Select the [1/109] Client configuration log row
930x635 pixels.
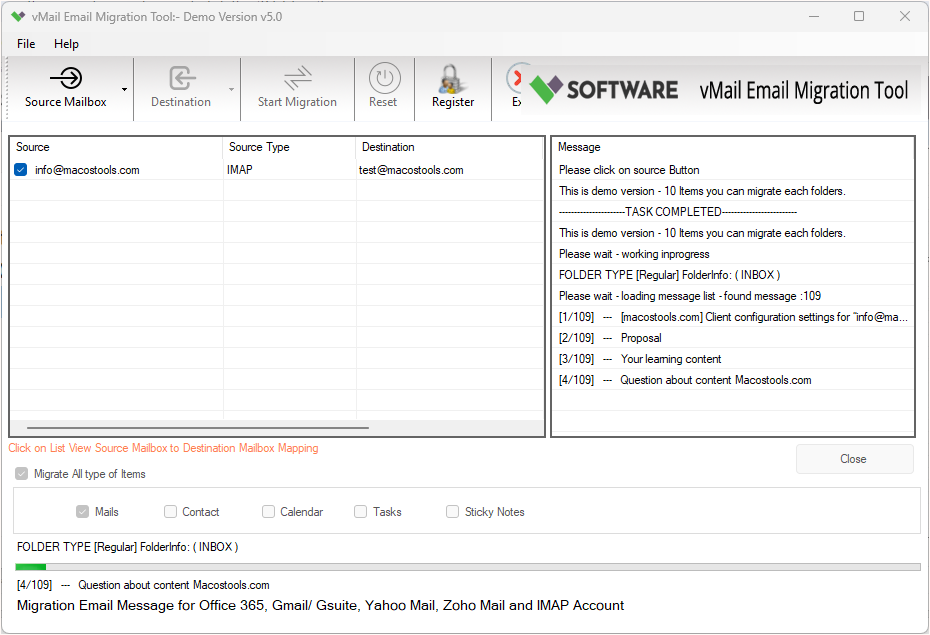(734, 317)
